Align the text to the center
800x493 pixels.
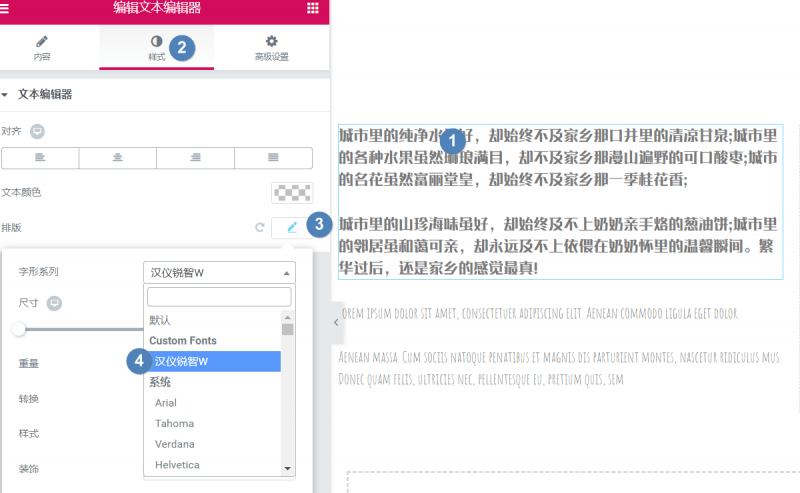click(x=118, y=158)
